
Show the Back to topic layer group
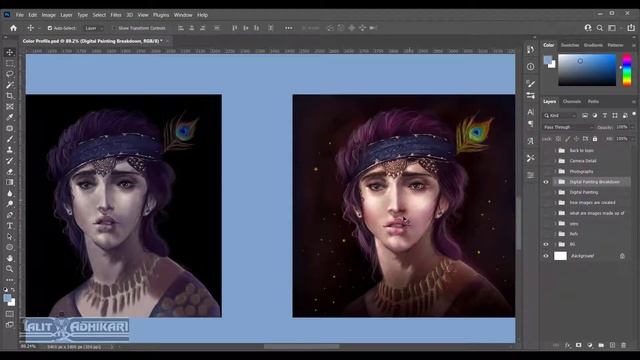[546, 151]
